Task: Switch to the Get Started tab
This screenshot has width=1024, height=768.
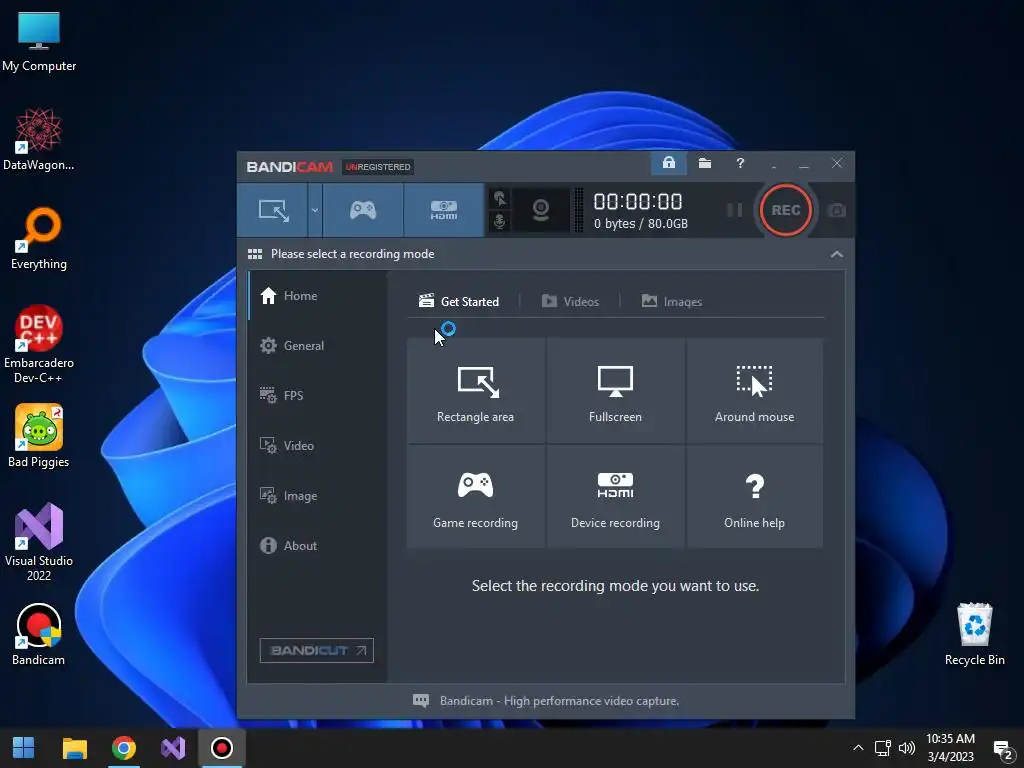Action: 459,301
